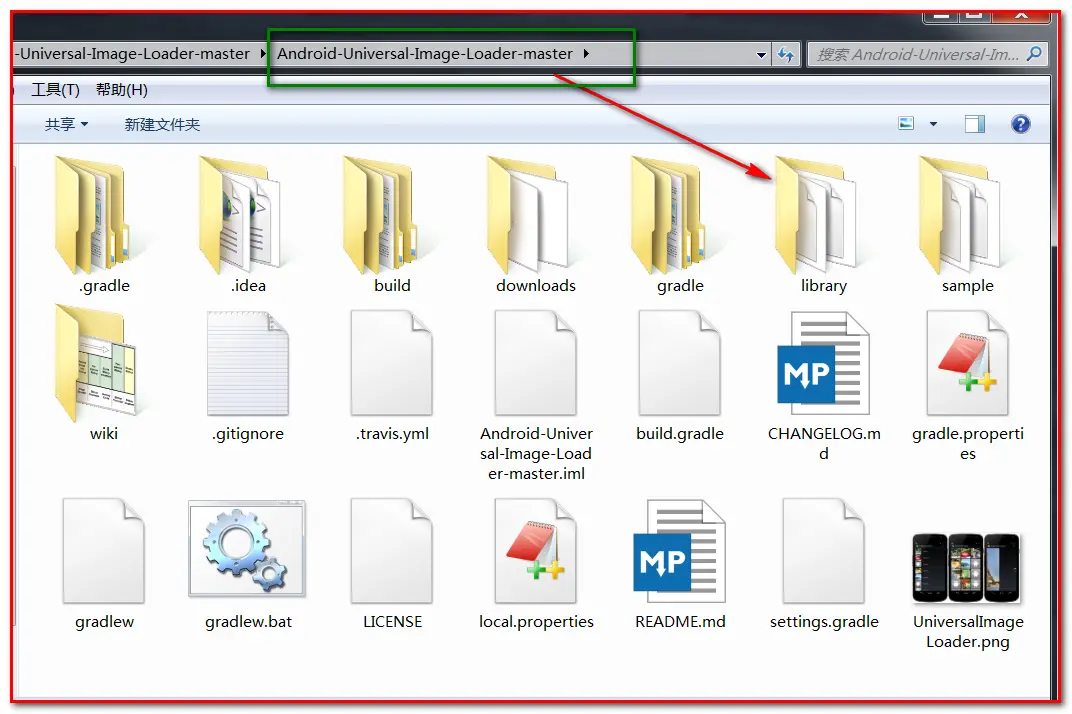
Task: Click the Android-Universal-Image-Loader-master breadcrumb segment
Action: point(425,53)
